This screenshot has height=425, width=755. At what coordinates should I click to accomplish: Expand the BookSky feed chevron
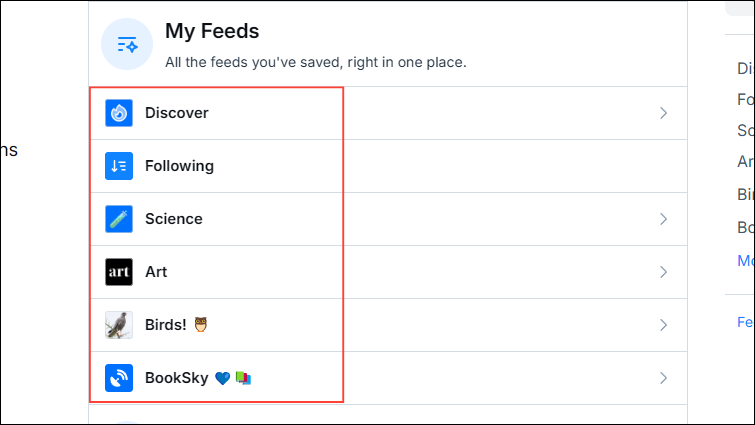click(x=663, y=378)
